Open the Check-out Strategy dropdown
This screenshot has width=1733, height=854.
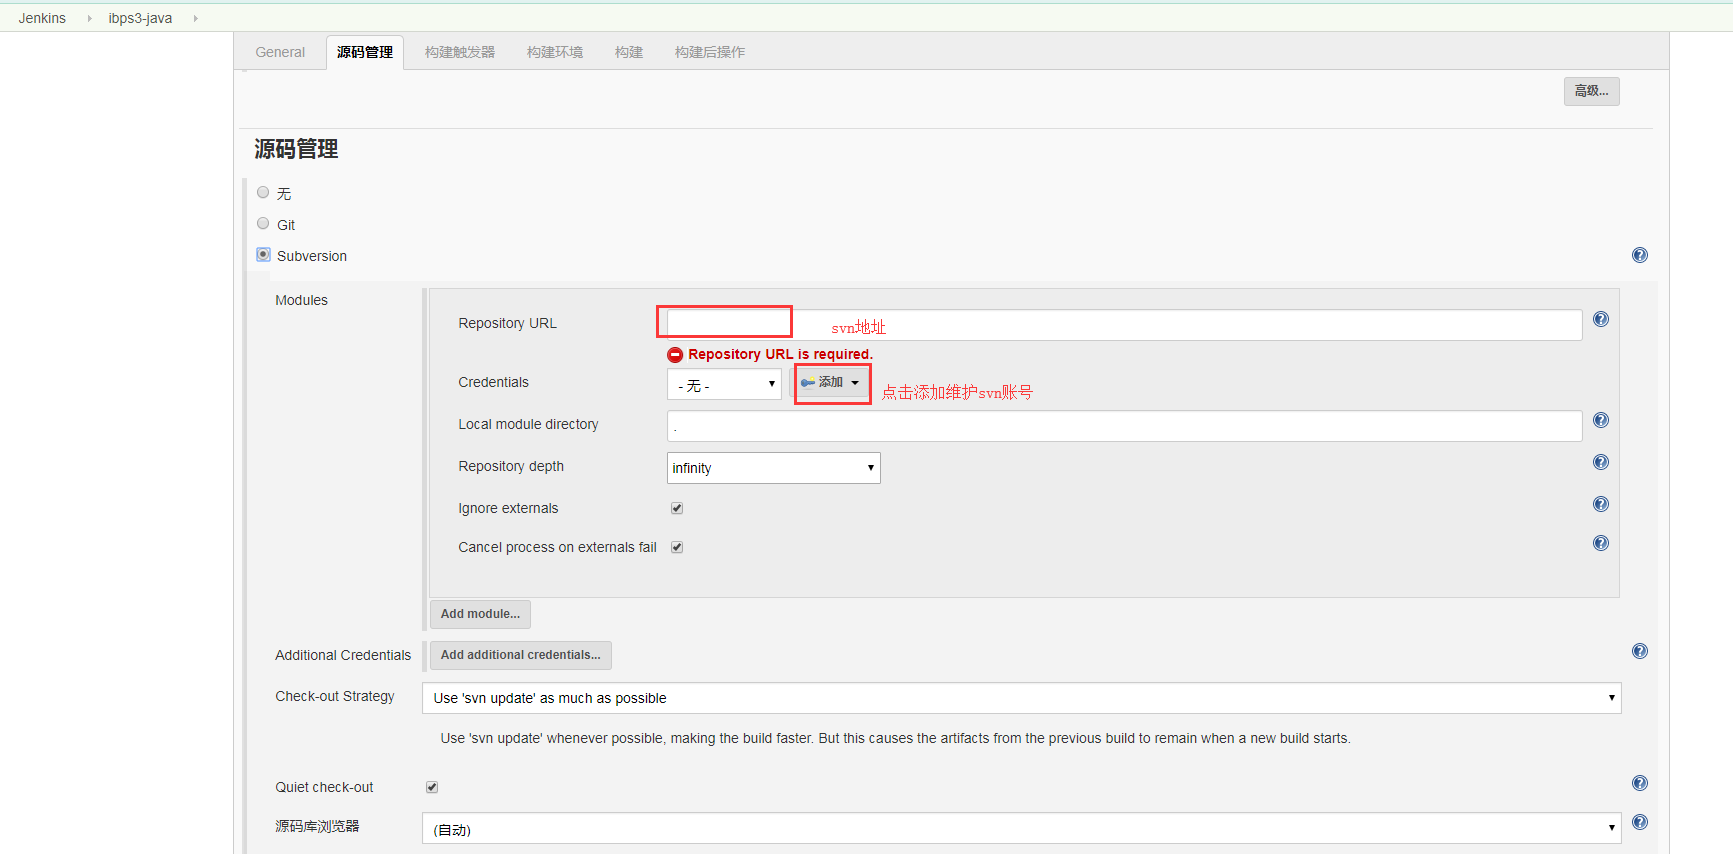[1020, 698]
